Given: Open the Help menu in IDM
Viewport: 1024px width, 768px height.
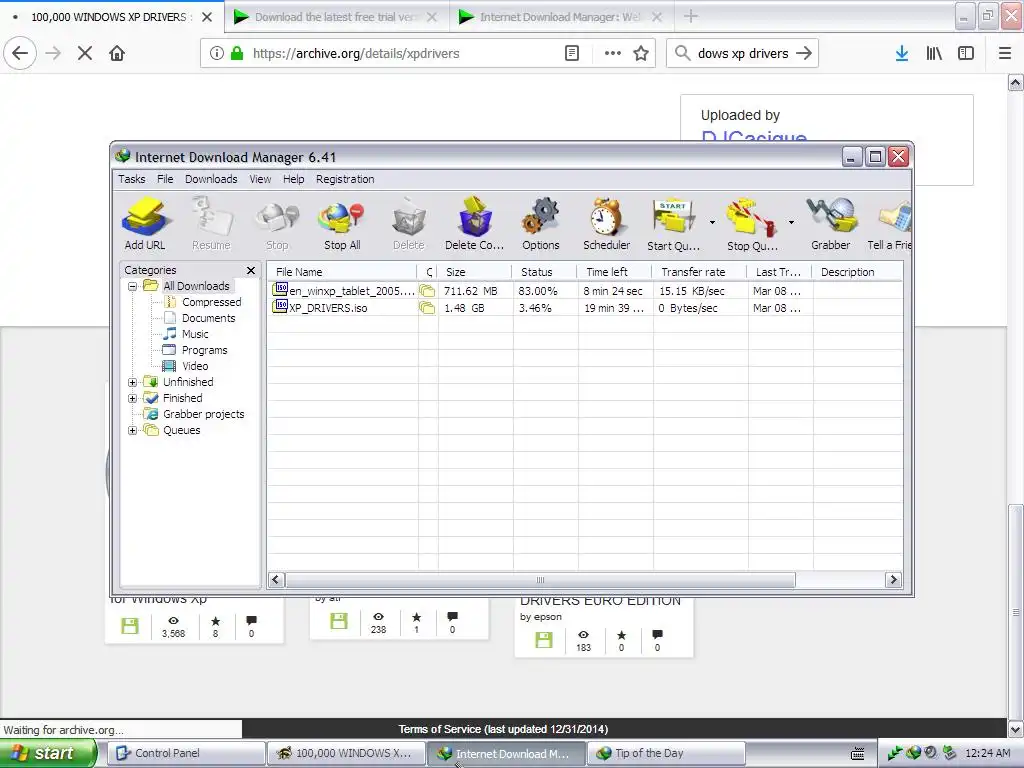Looking at the screenshot, I should click(293, 179).
